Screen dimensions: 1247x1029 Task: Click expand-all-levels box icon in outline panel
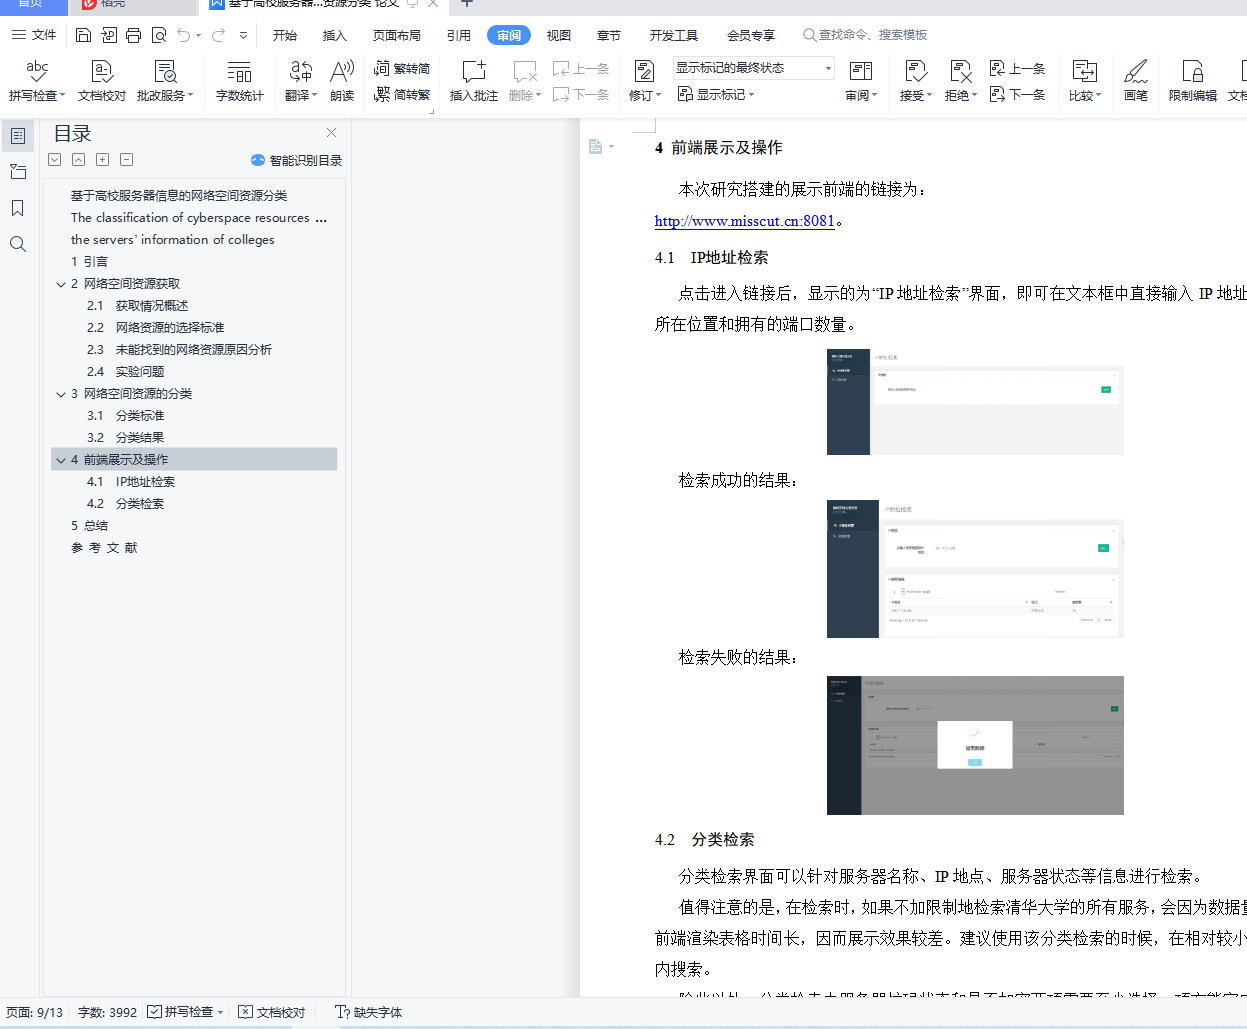click(102, 160)
